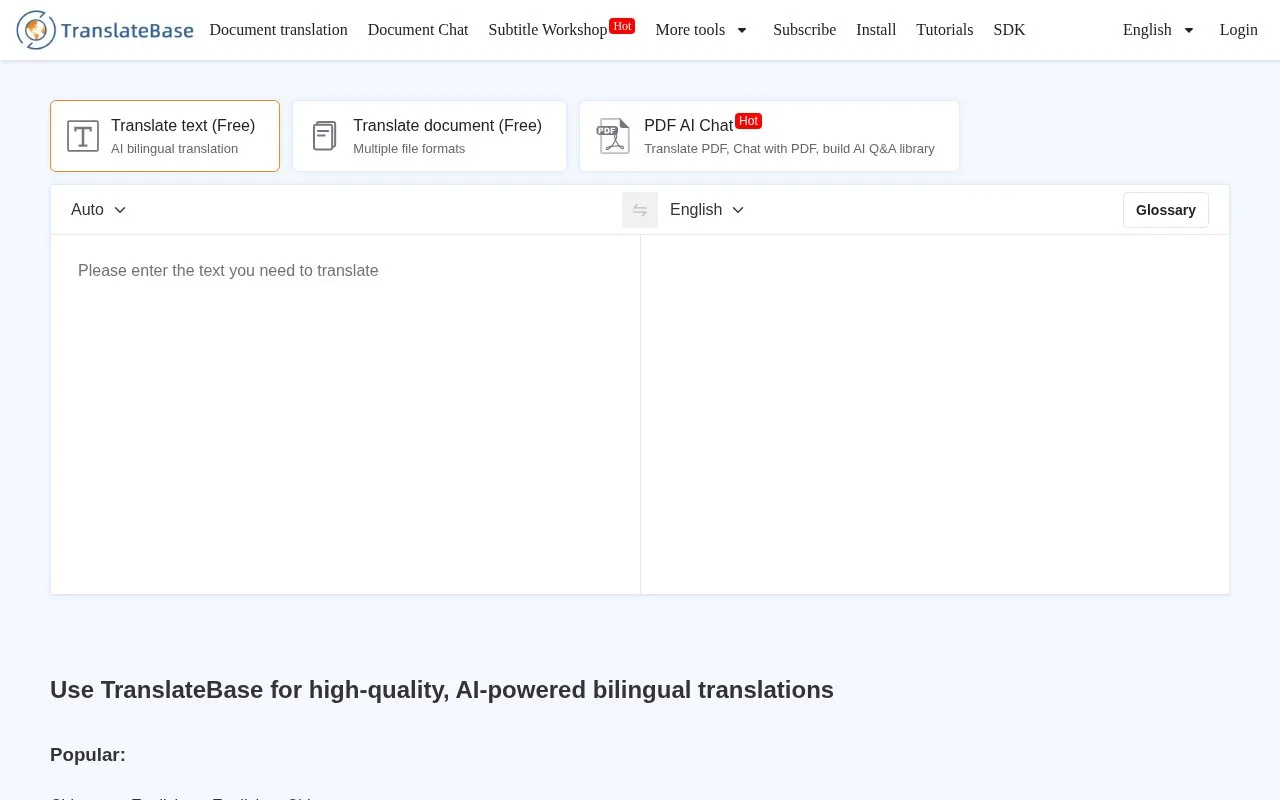This screenshot has width=1280, height=800.
Task: Open the Auto source language dropdown
Action: (99, 210)
